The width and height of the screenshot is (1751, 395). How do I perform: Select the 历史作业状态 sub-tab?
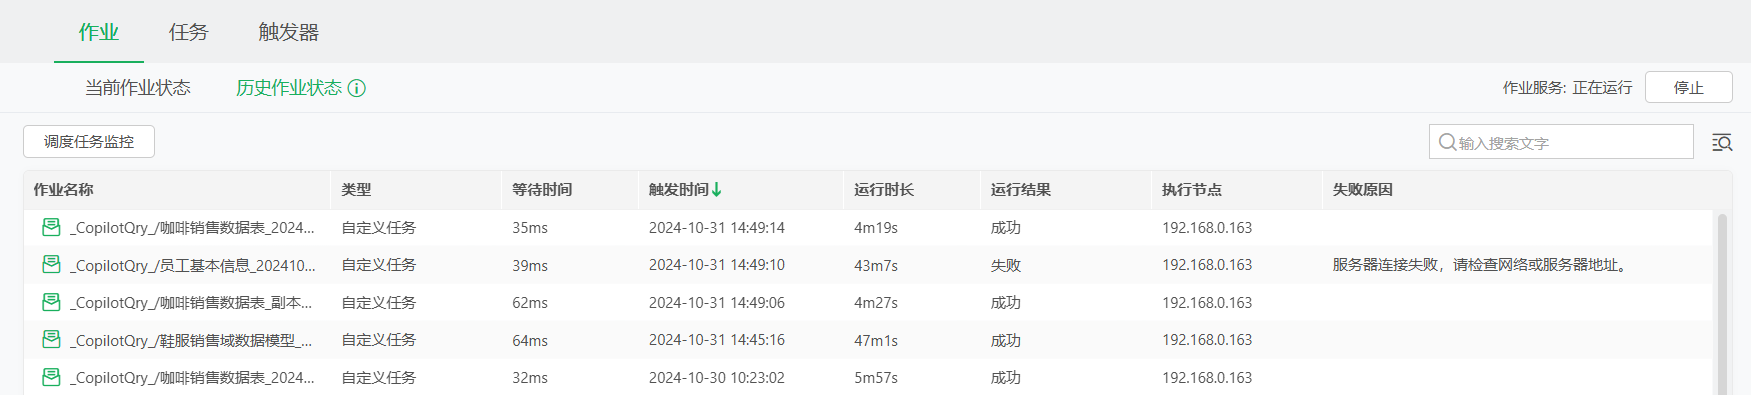pyautogui.click(x=289, y=88)
